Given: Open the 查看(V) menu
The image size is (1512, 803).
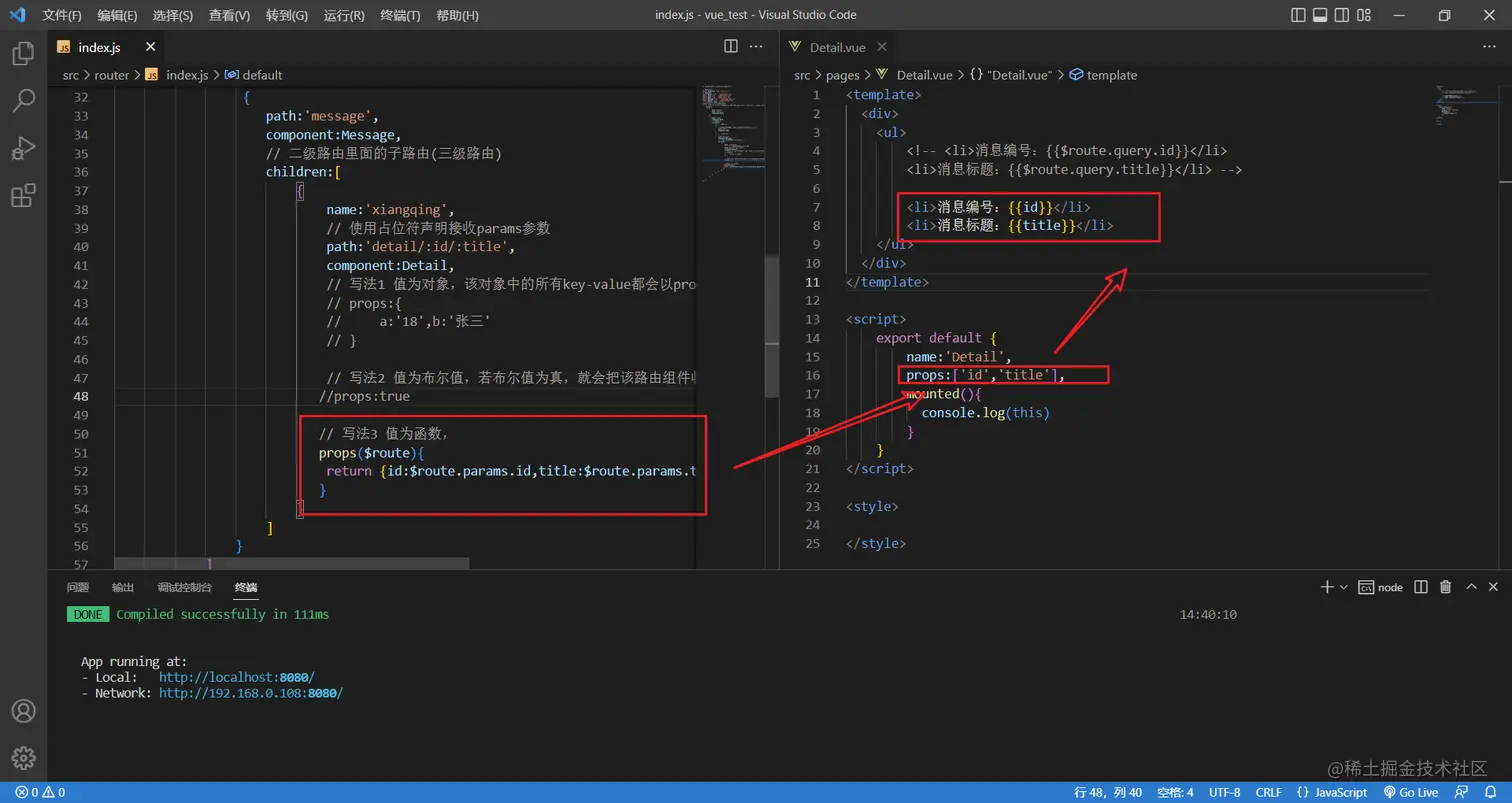Looking at the screenshot, I should (230, 15).
